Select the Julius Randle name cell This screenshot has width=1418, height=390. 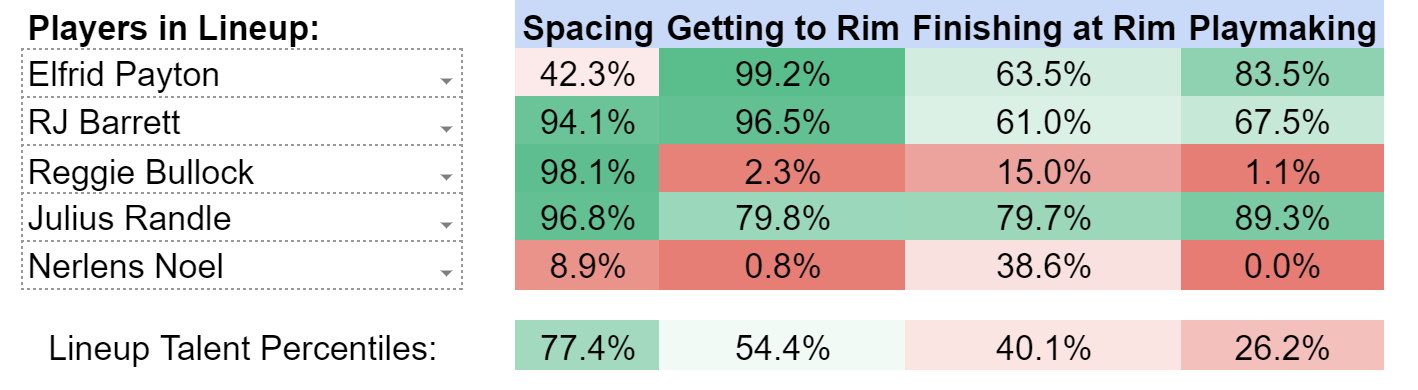click(x=241, y=217)
